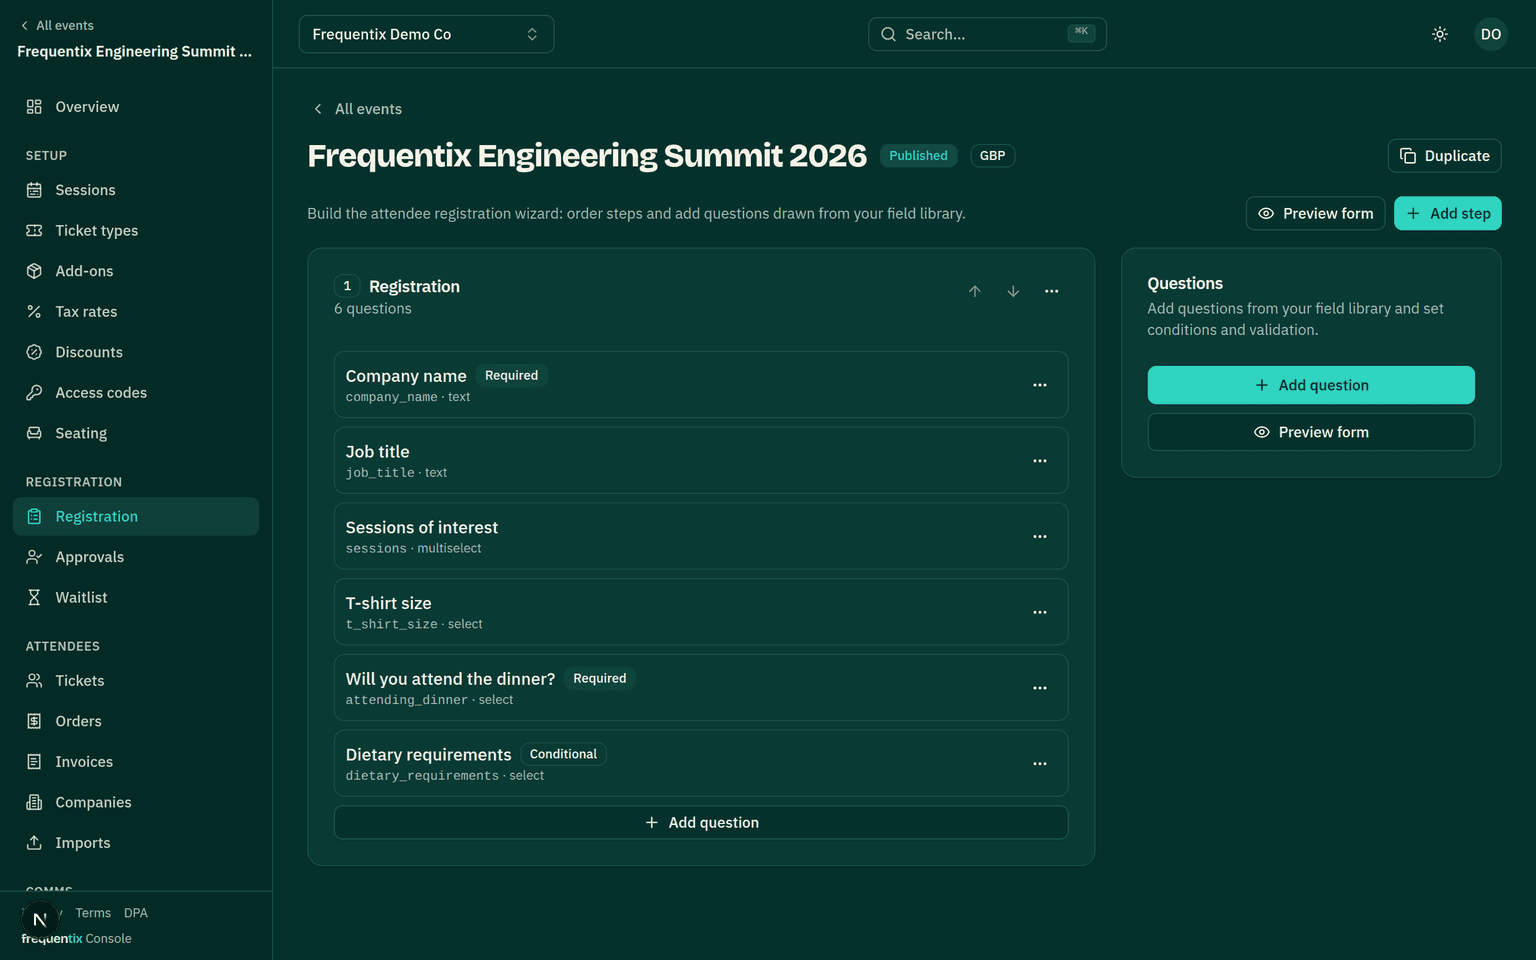The height and width of the screenshot is (960, 1536).
Task: Return to All events from sidebar
Action: coord(57,25)
